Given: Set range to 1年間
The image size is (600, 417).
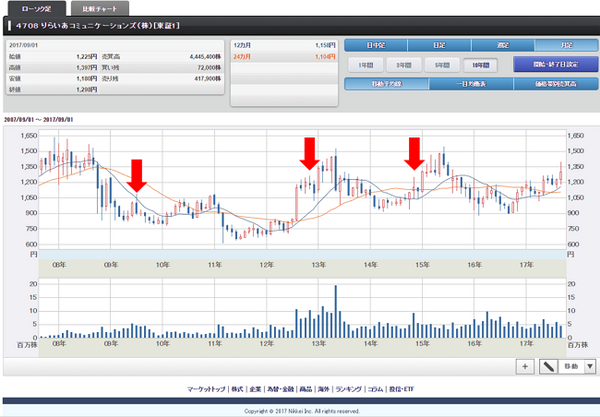Looking at the screenshot, I should click(365, 65).
